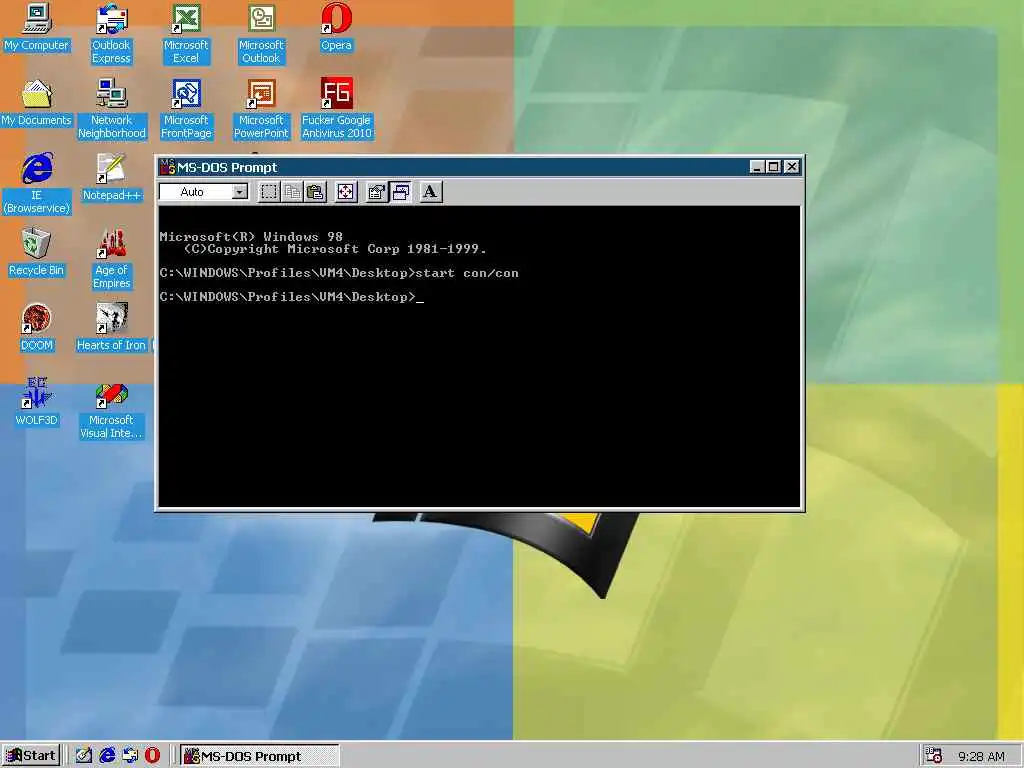Select Microsoft Excel desktop shortcut
Image resolution: width=1024 pixels, height=768 pixels.
coord(186,34)
